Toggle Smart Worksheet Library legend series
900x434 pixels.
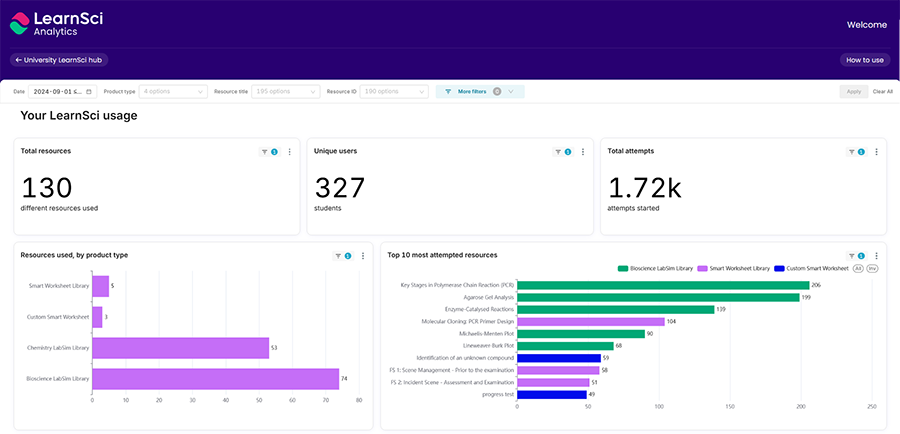point(733,269)
